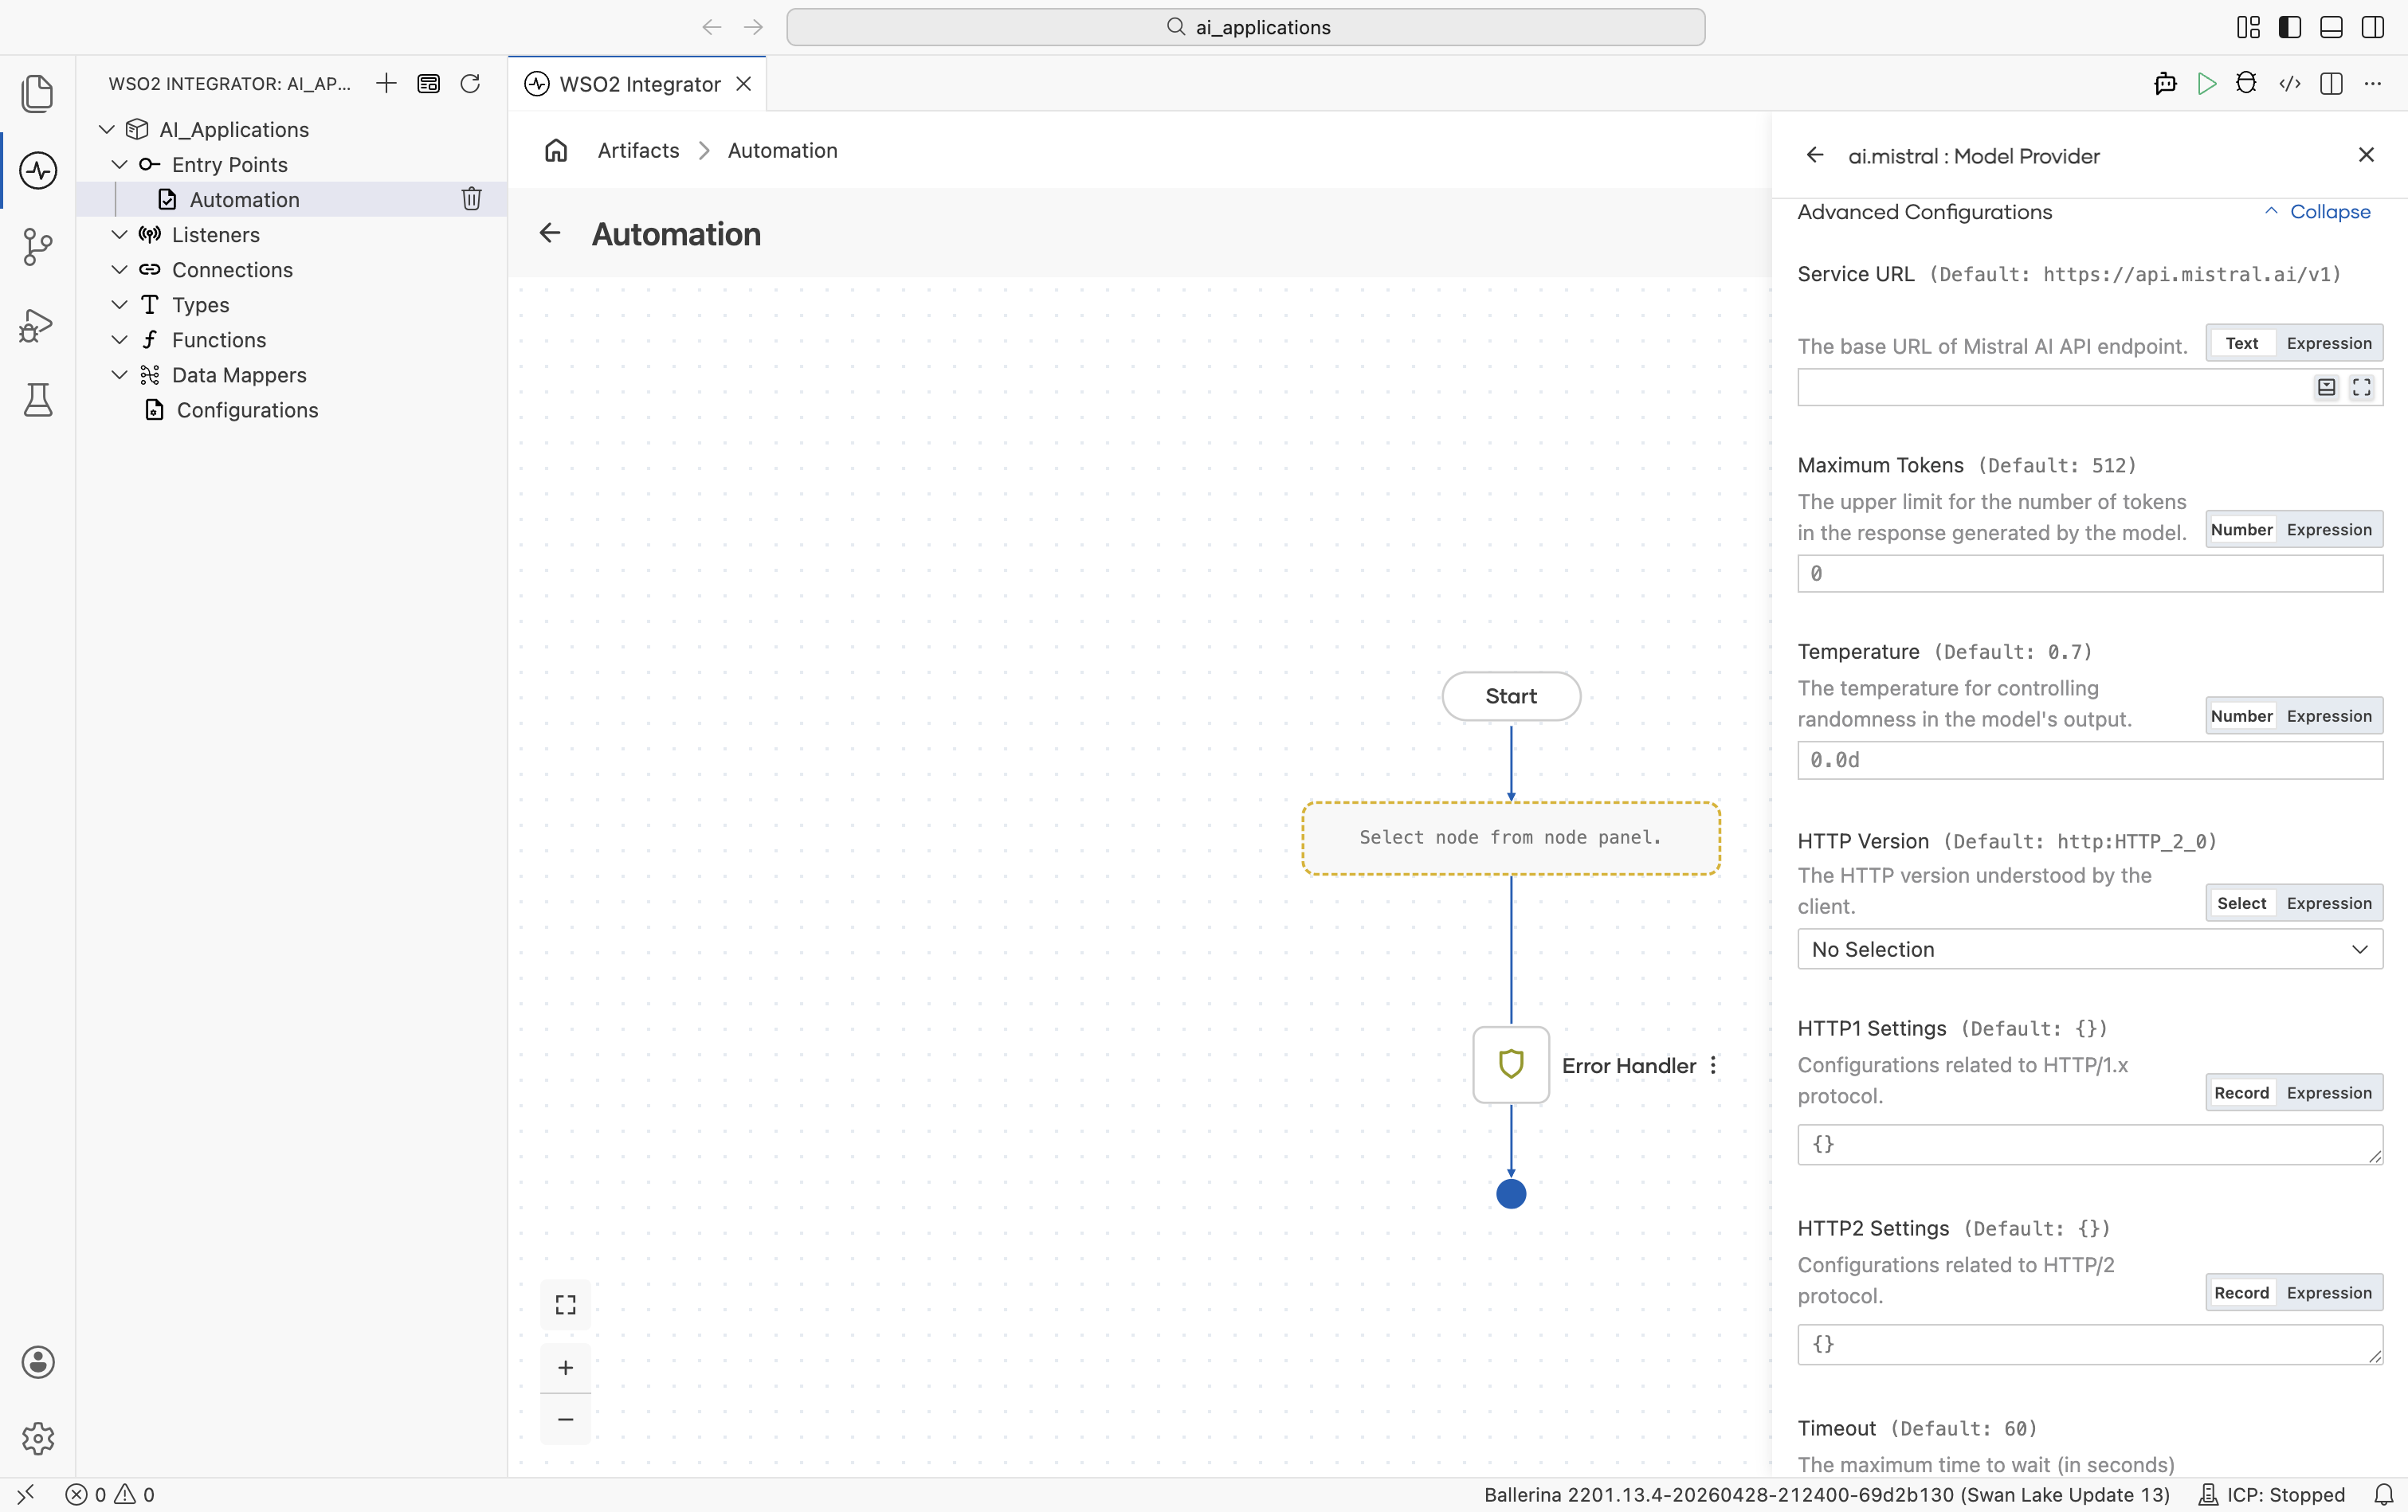The image size is (2408, 1512).
Task: Split the editor with split icon
Action: click(2331, 83)
